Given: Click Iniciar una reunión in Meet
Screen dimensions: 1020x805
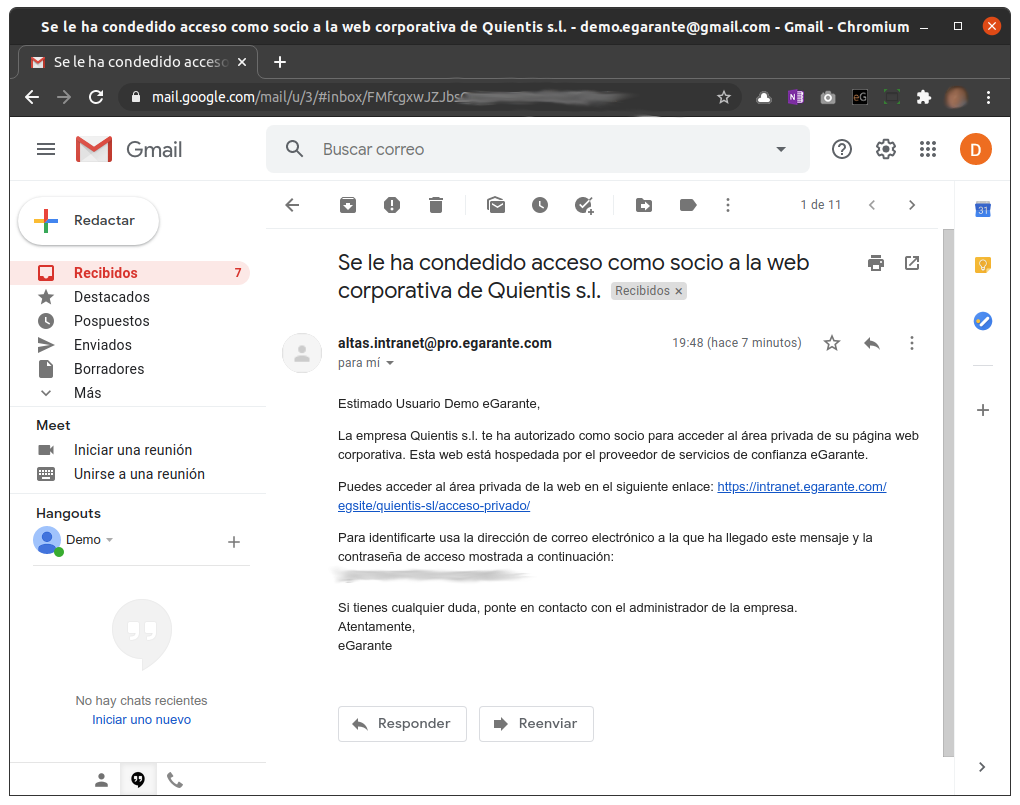Looking at the screenshot, I should click(x=133, y=450).
